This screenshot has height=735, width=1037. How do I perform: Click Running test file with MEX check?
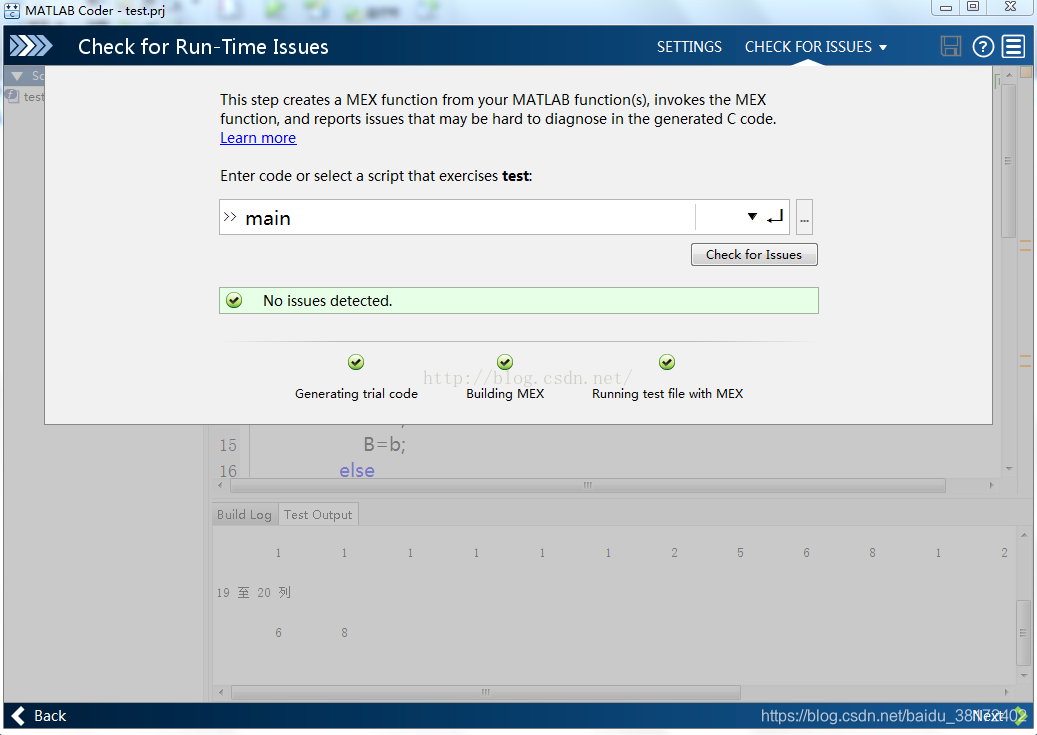coord(667,363)
